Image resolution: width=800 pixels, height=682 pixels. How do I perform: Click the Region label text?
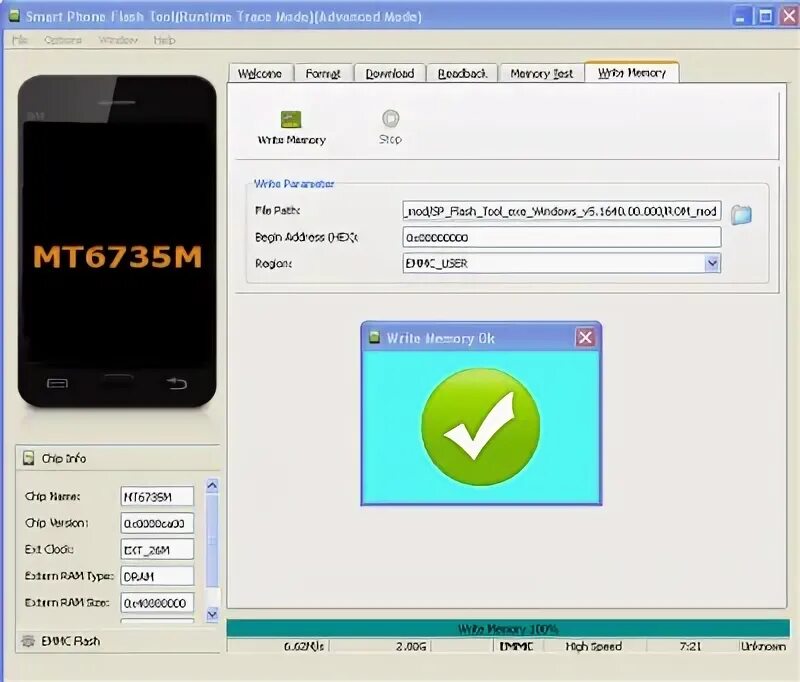(273, 264)
